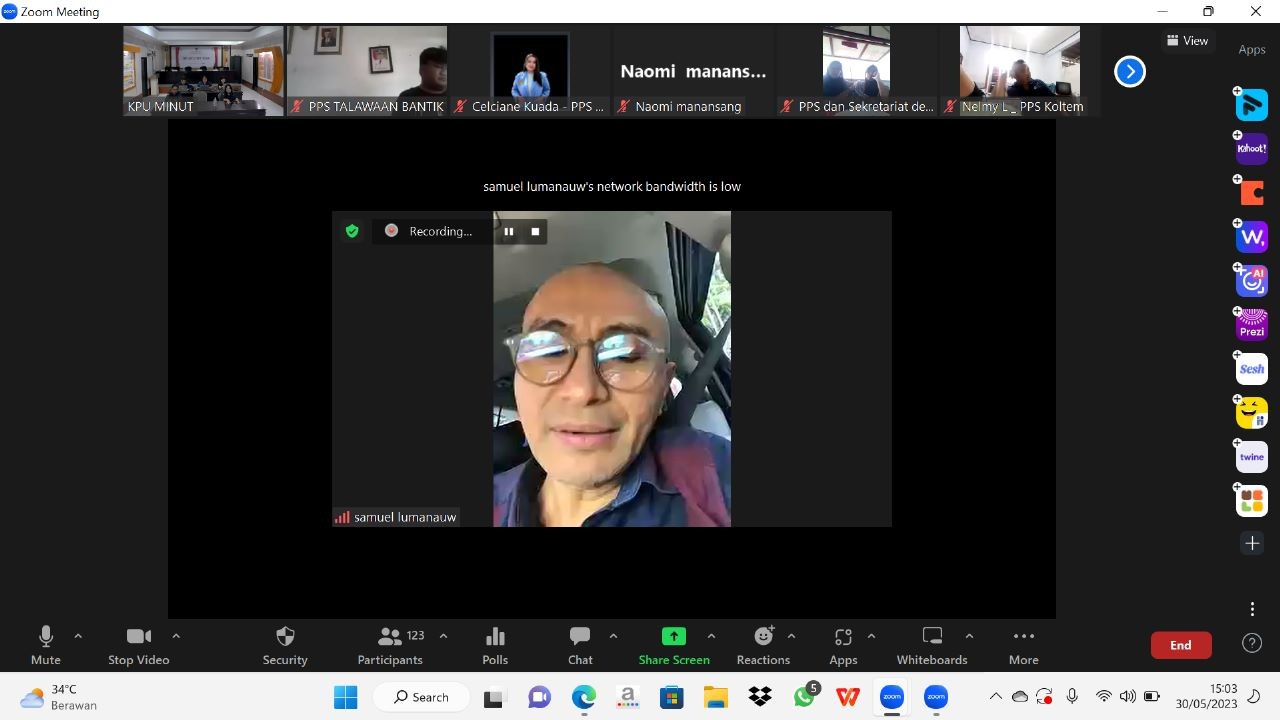This screenshot has width=1280, height=720.
Task: Open the Whiteboards tool
Action: [931, 645]
